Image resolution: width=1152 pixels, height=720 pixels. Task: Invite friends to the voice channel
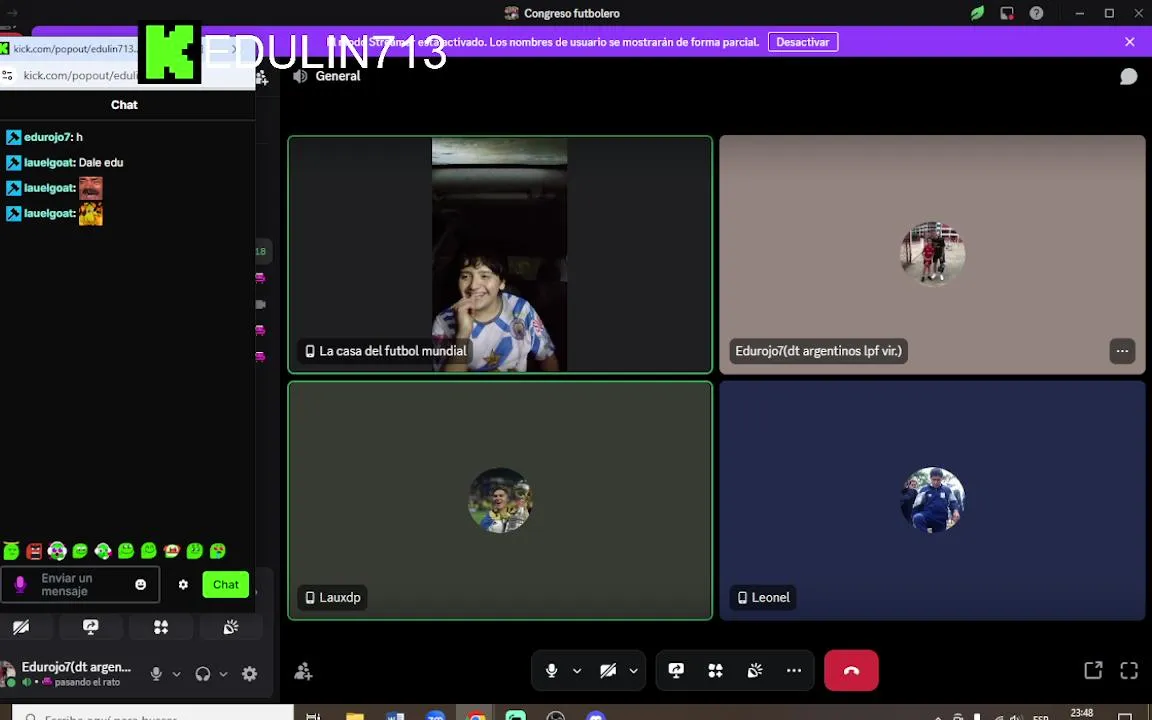[303, 671]
